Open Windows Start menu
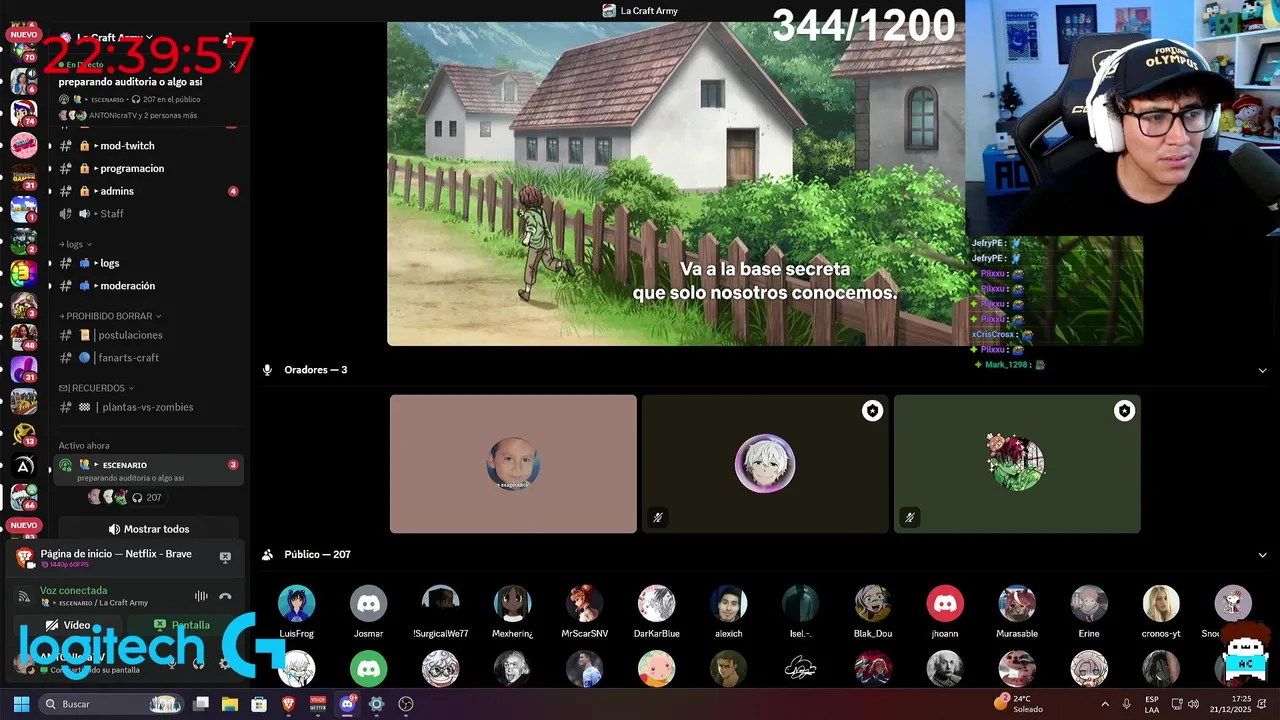The height and width of the screenshot is (720, 1280). pyautogui.click(x=21, y=704)
